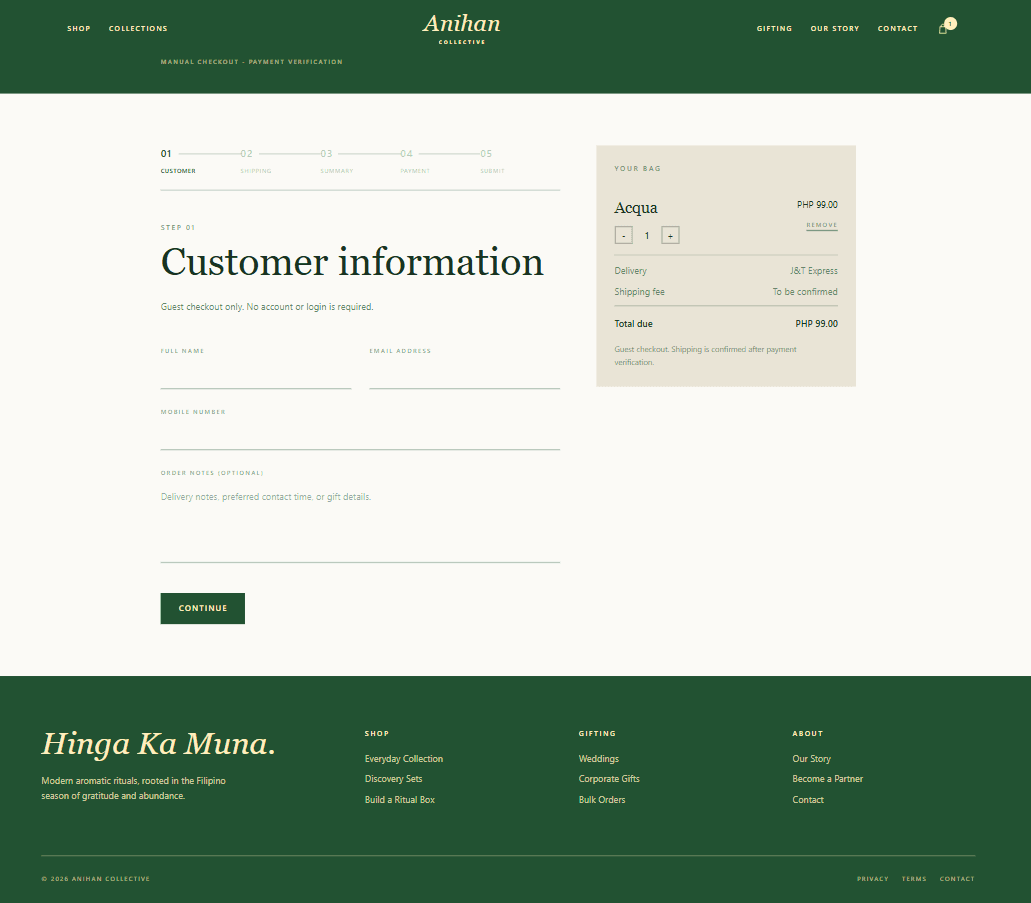Click the J&T Express delivery value

[813, 271]
